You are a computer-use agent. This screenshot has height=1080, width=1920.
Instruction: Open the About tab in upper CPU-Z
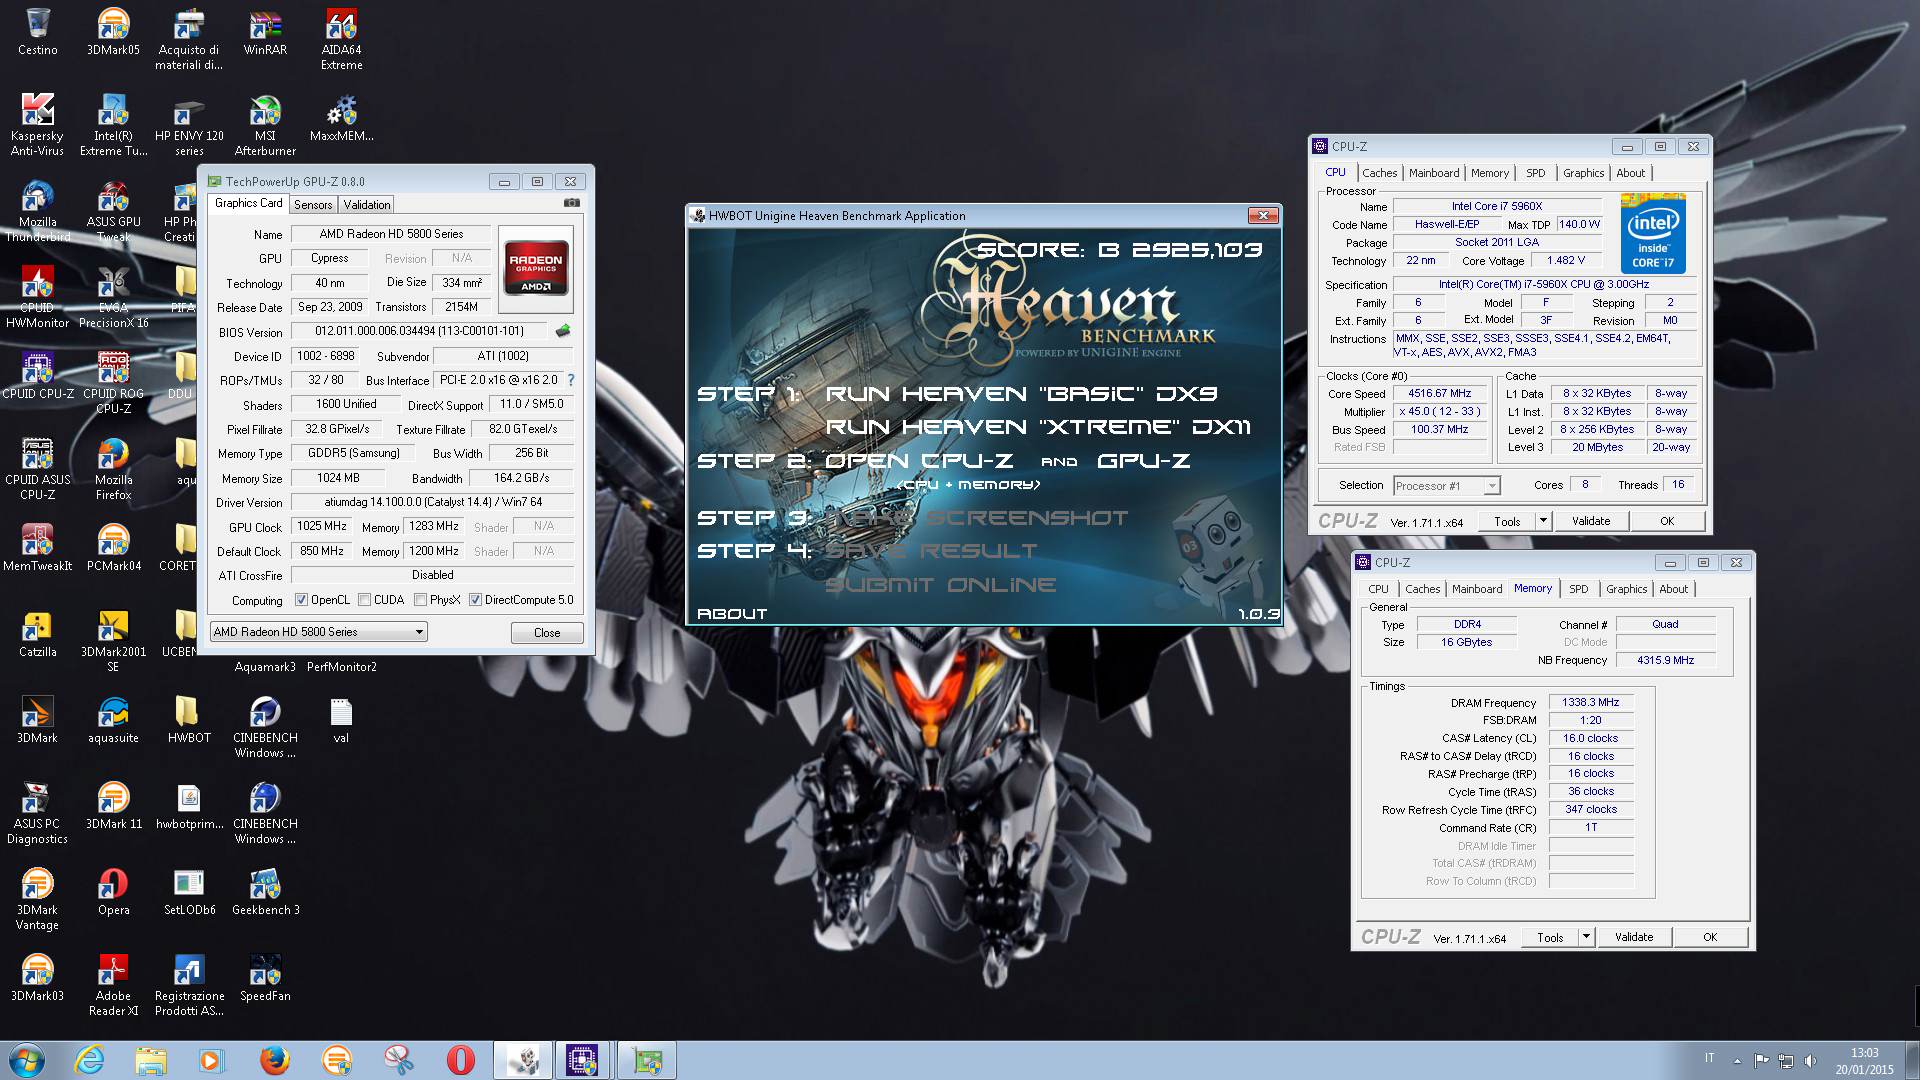coord(1630,173)
